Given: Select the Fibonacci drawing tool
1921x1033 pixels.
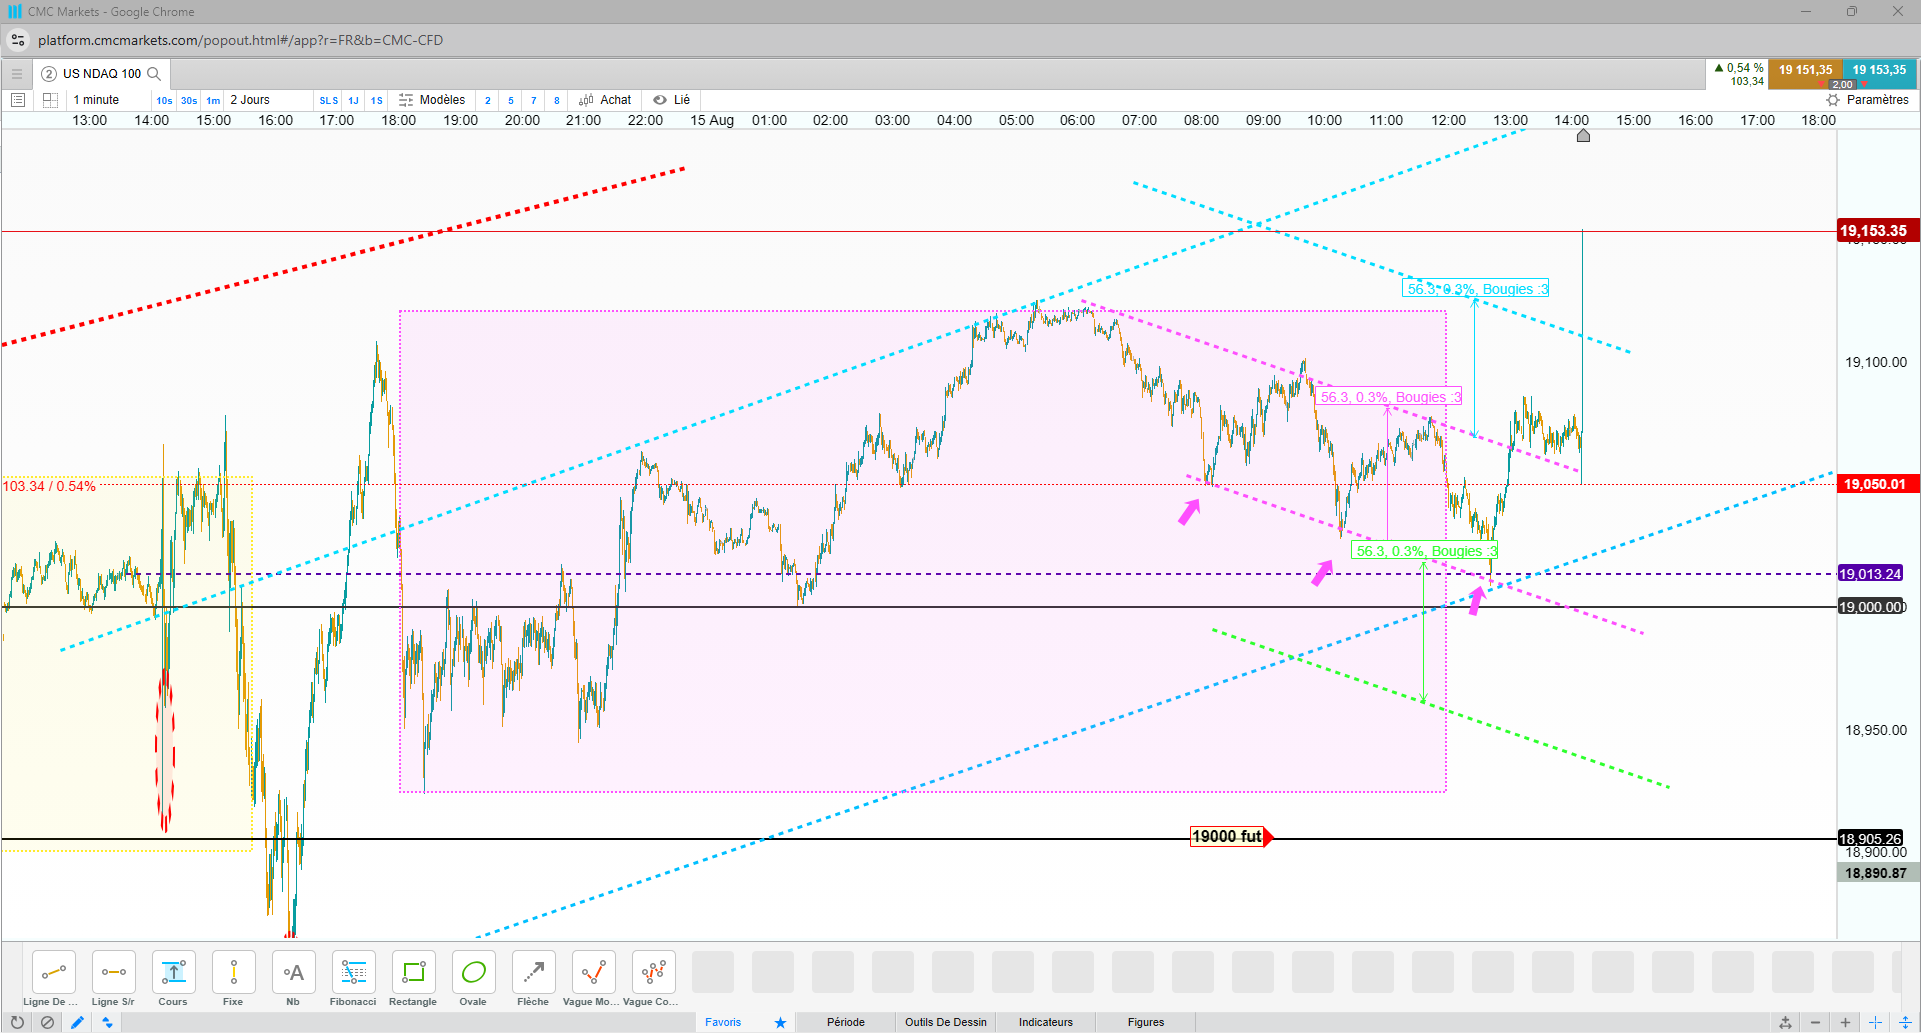Looking at the screenshot, I should (x=353, y=979).
